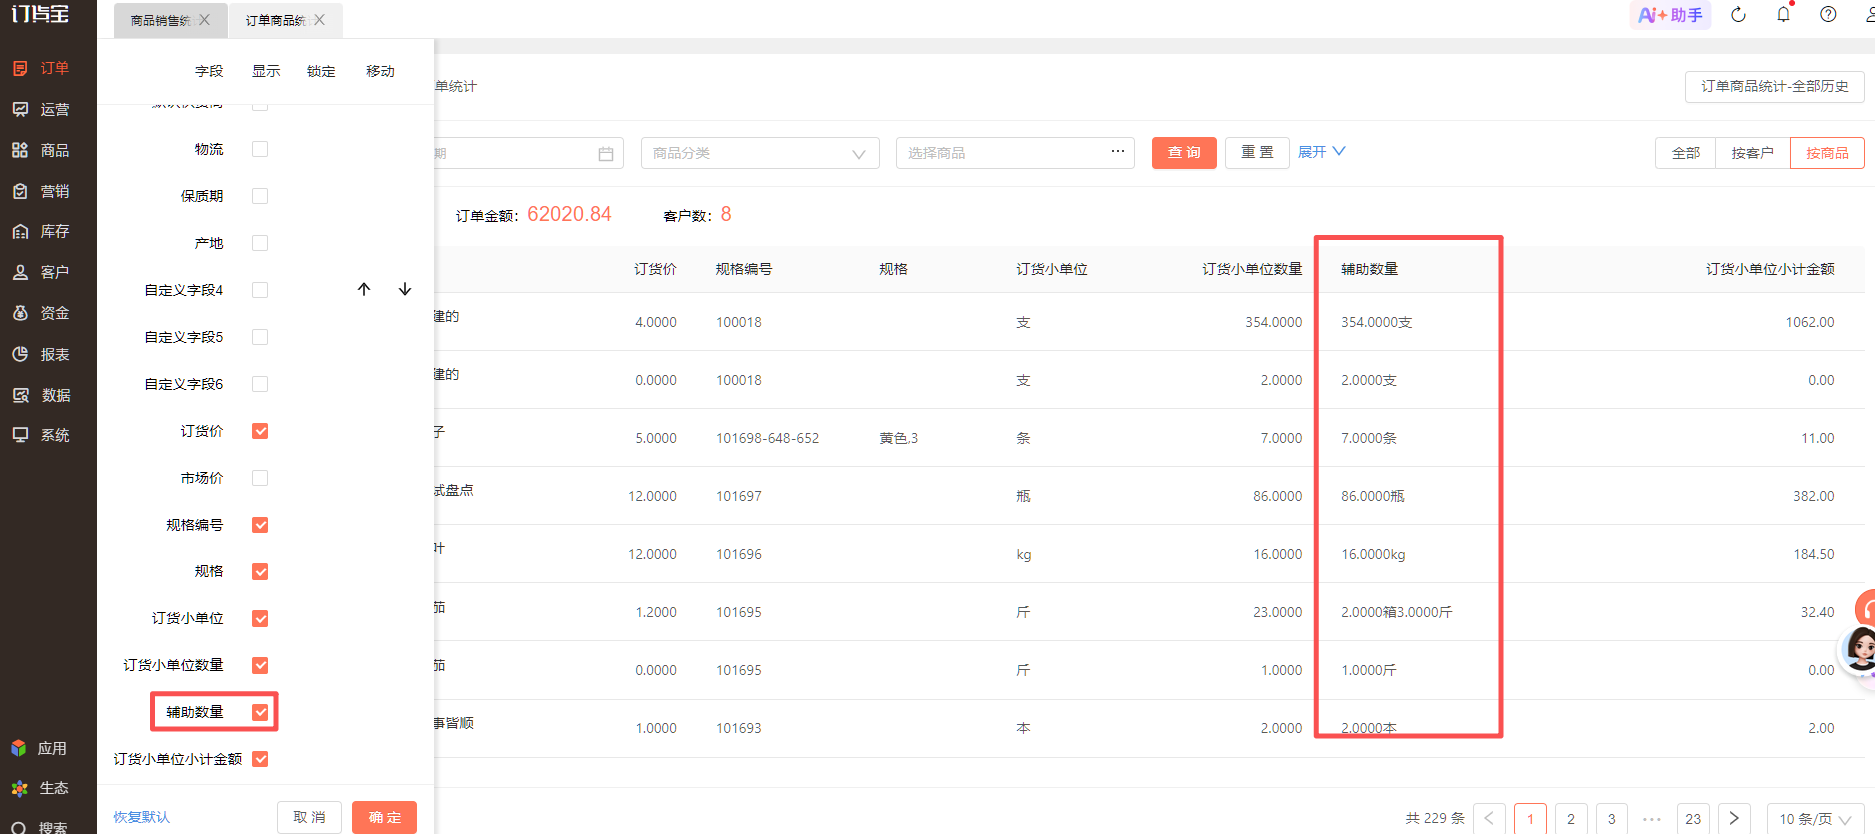Screen dimensions: 1875x834
Task: Select the 按商品 view tab
Action: [1827, 153]
